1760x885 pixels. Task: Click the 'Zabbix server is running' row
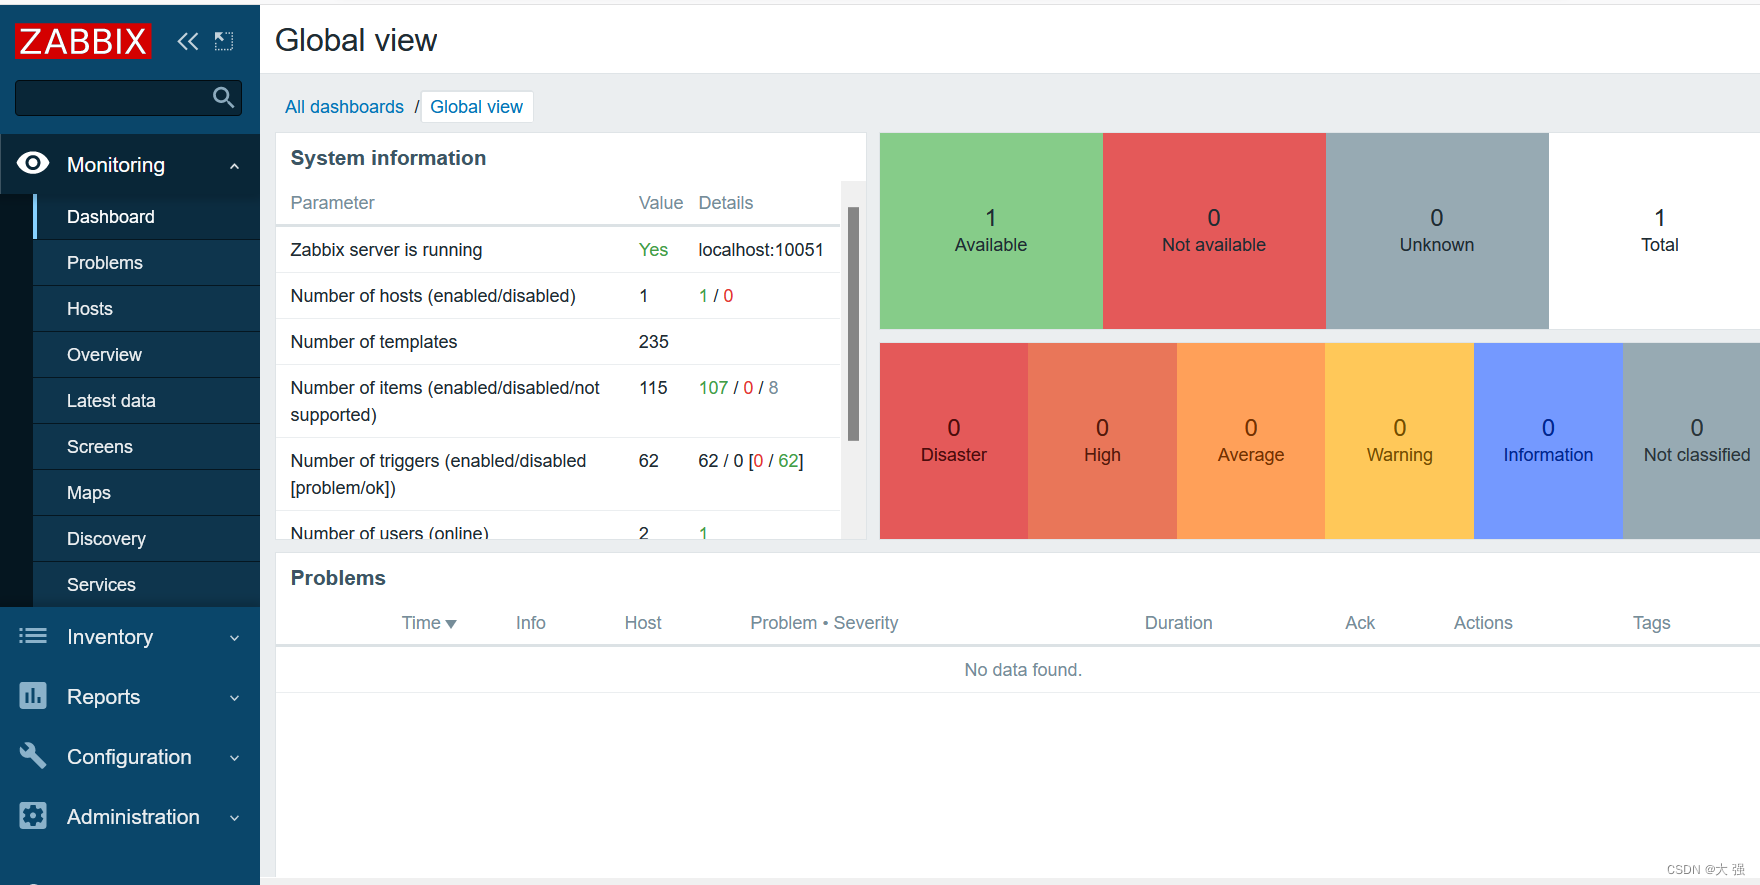558,250
